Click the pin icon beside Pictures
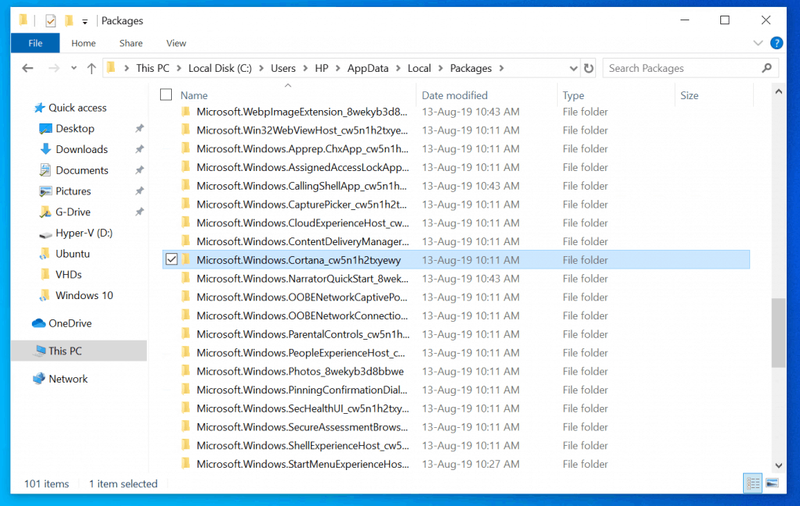The width and height of the screenshot is (800, 506). tap(139, 191)
